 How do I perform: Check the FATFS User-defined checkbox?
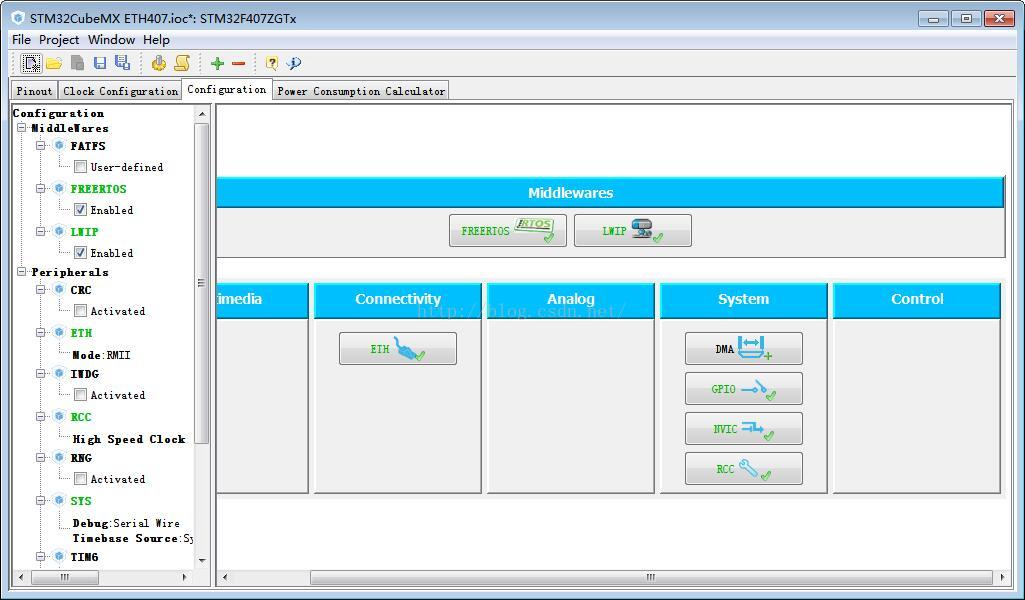pos(80,167)
